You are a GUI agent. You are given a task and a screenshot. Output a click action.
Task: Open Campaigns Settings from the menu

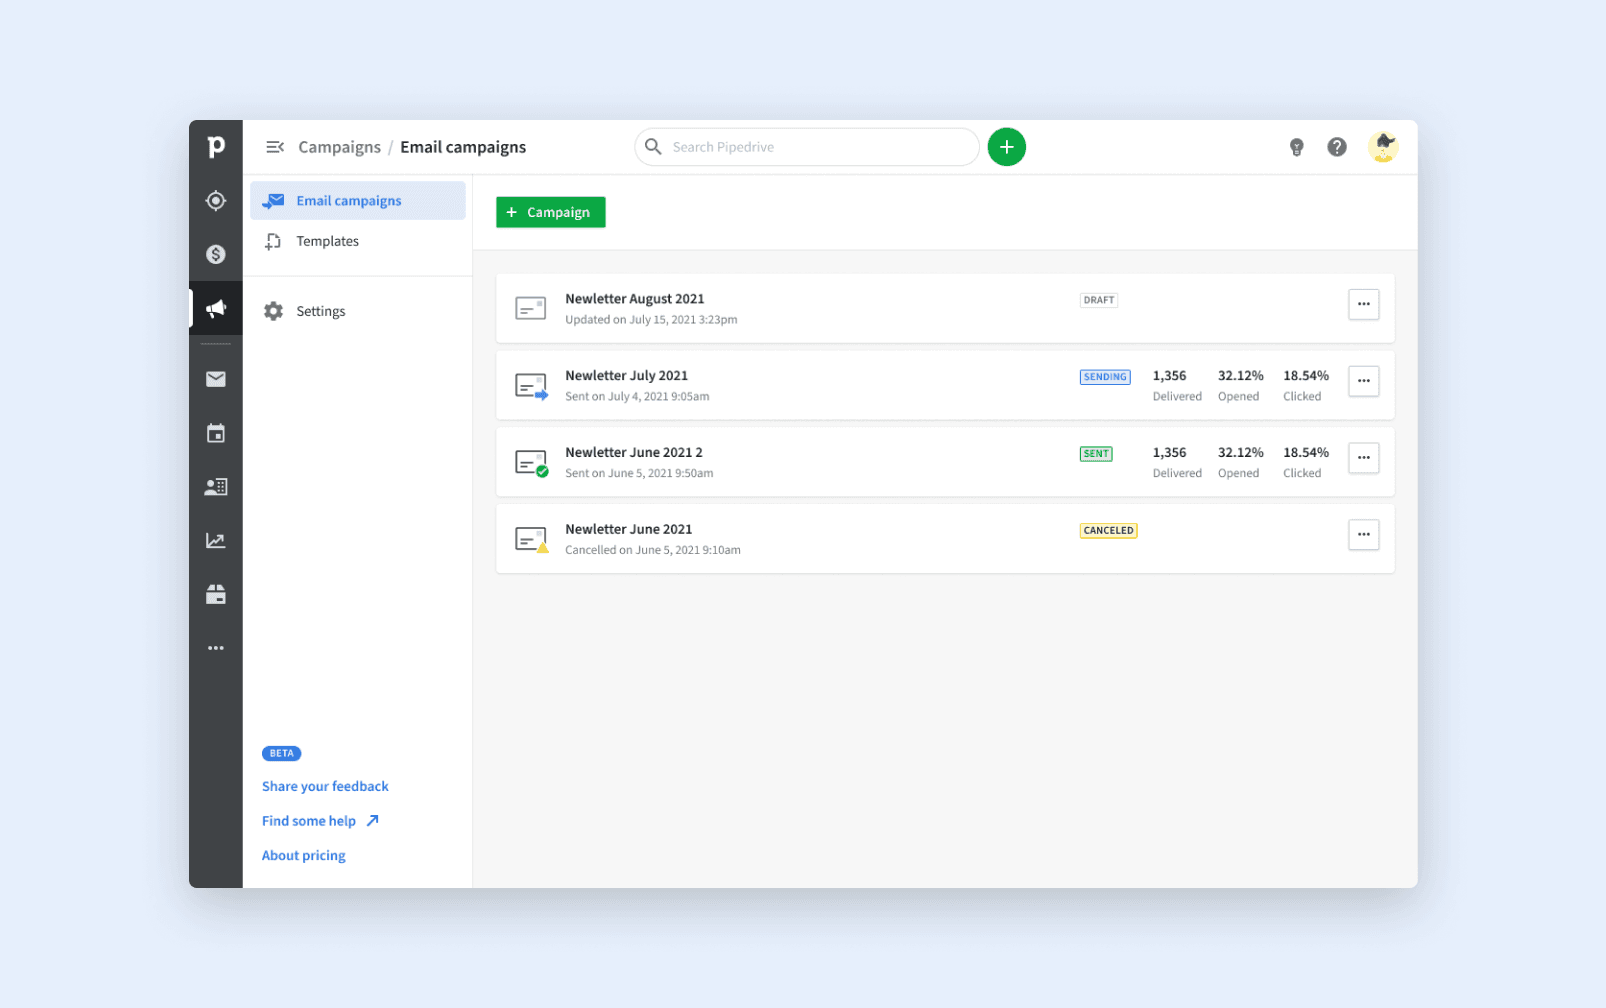coord(320,310)
